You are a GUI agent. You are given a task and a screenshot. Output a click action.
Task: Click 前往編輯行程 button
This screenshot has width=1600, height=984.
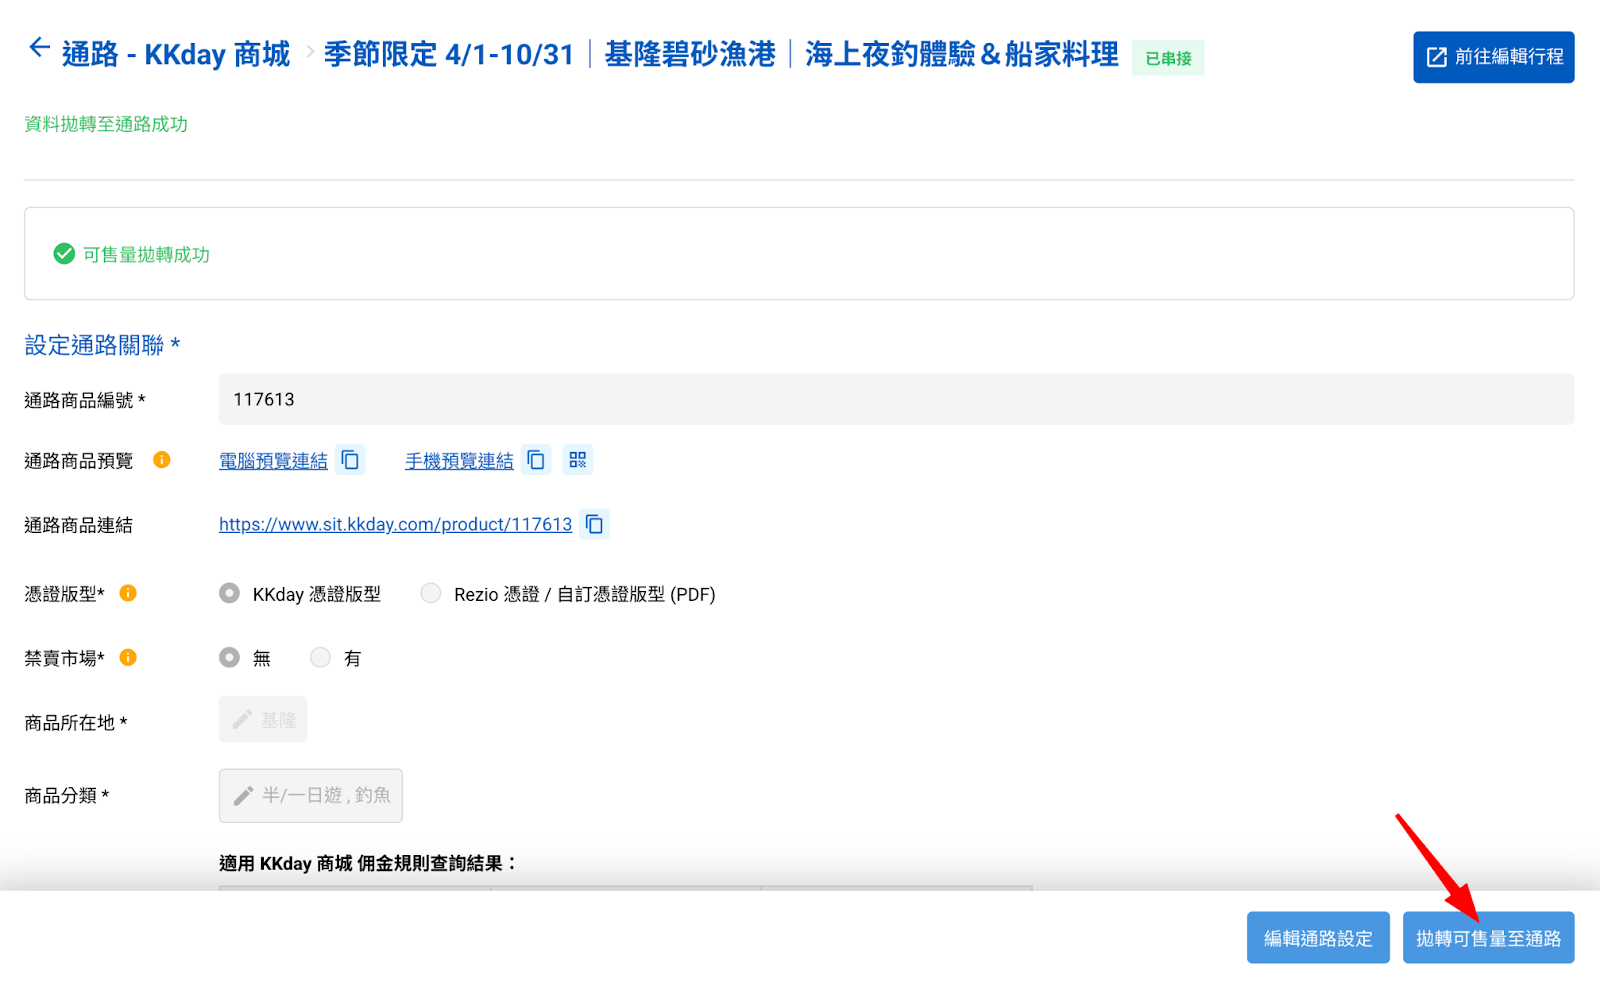point(1493,57)
